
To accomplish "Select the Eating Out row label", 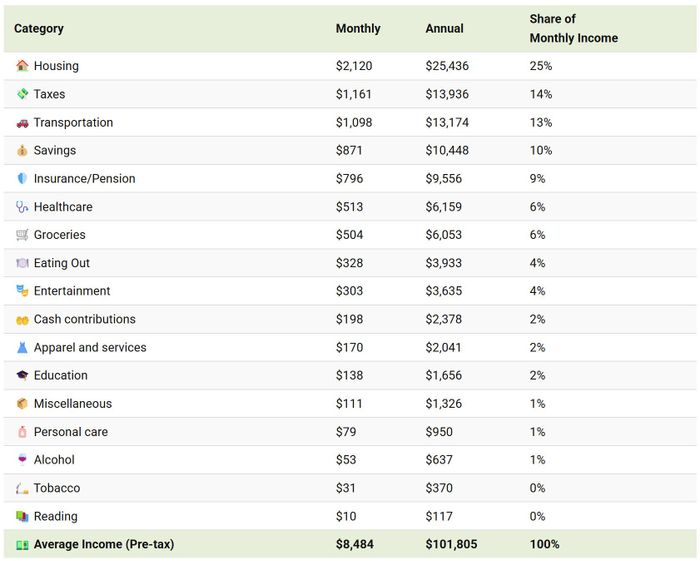I will (61, 263).
